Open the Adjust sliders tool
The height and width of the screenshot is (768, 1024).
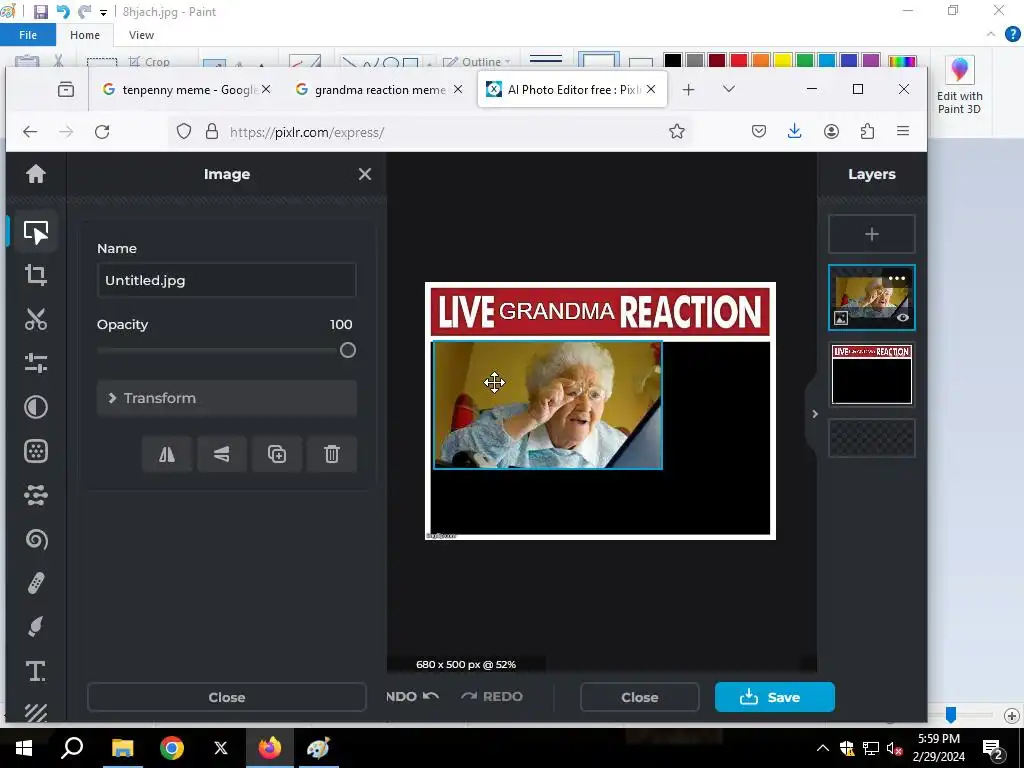(x=36, y=363)
